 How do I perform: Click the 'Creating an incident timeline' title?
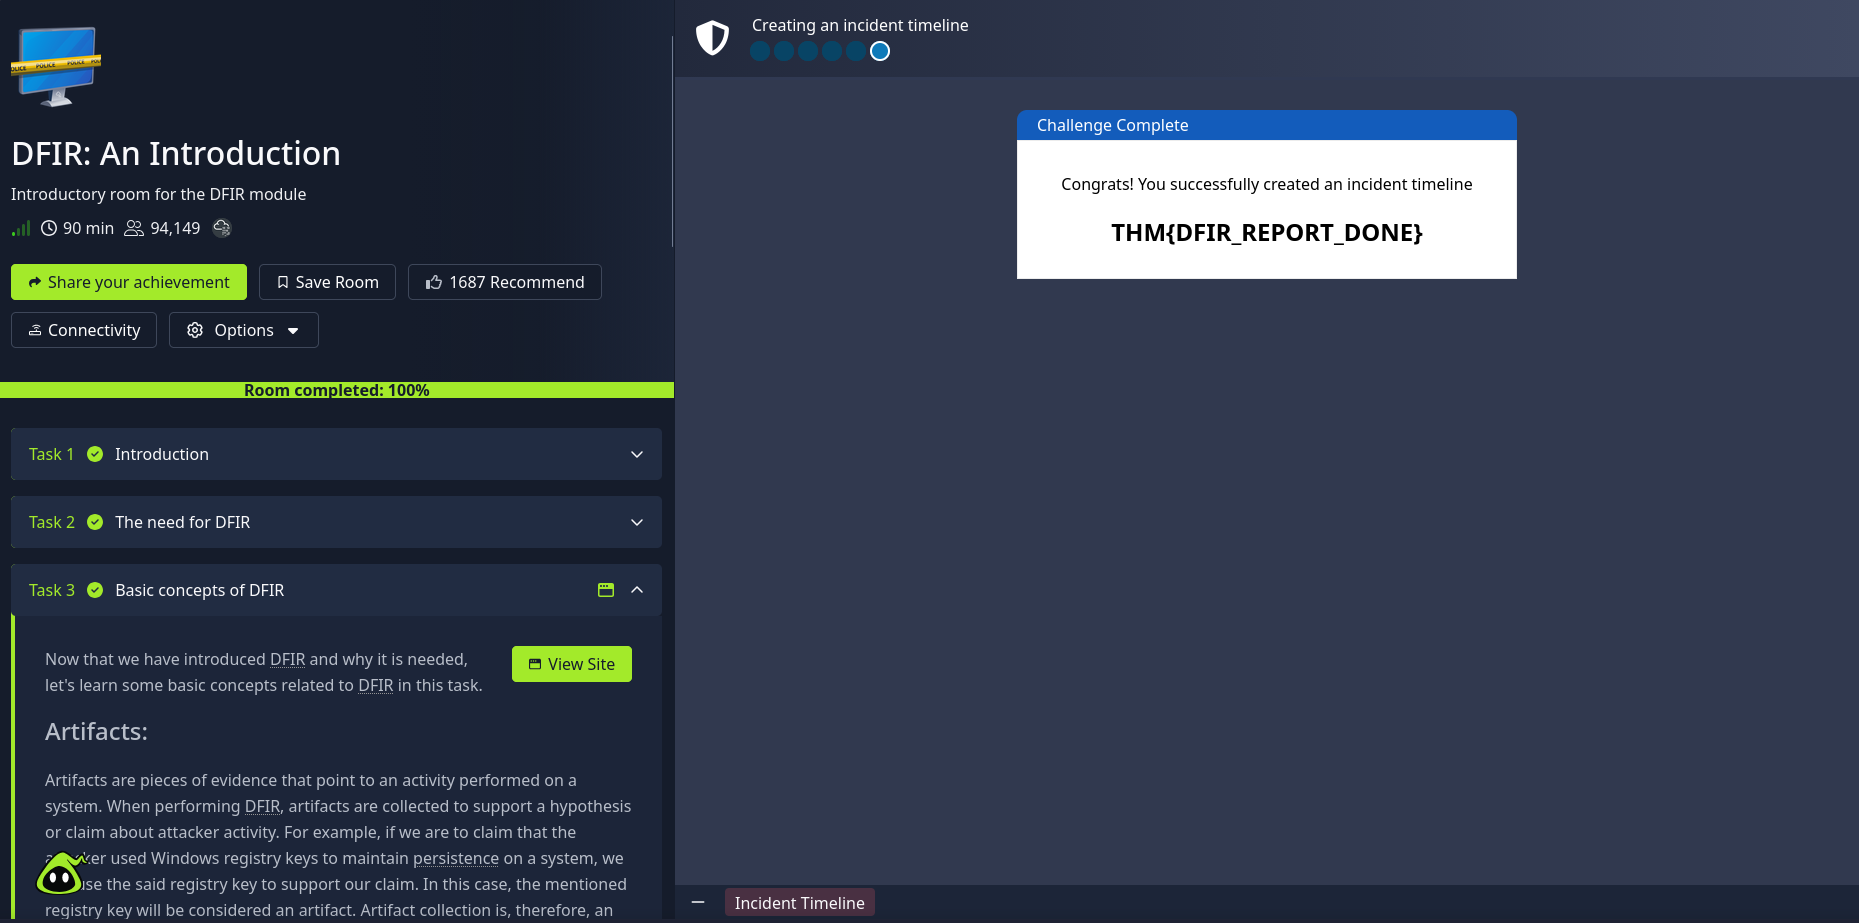coord(860,25)
